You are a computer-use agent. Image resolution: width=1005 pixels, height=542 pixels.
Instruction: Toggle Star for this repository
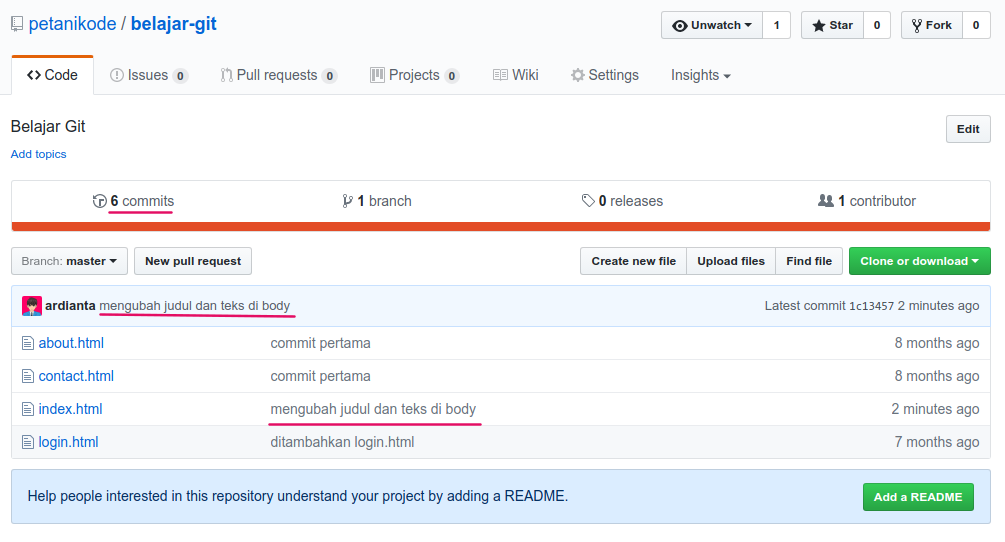[x=832, y=25]
